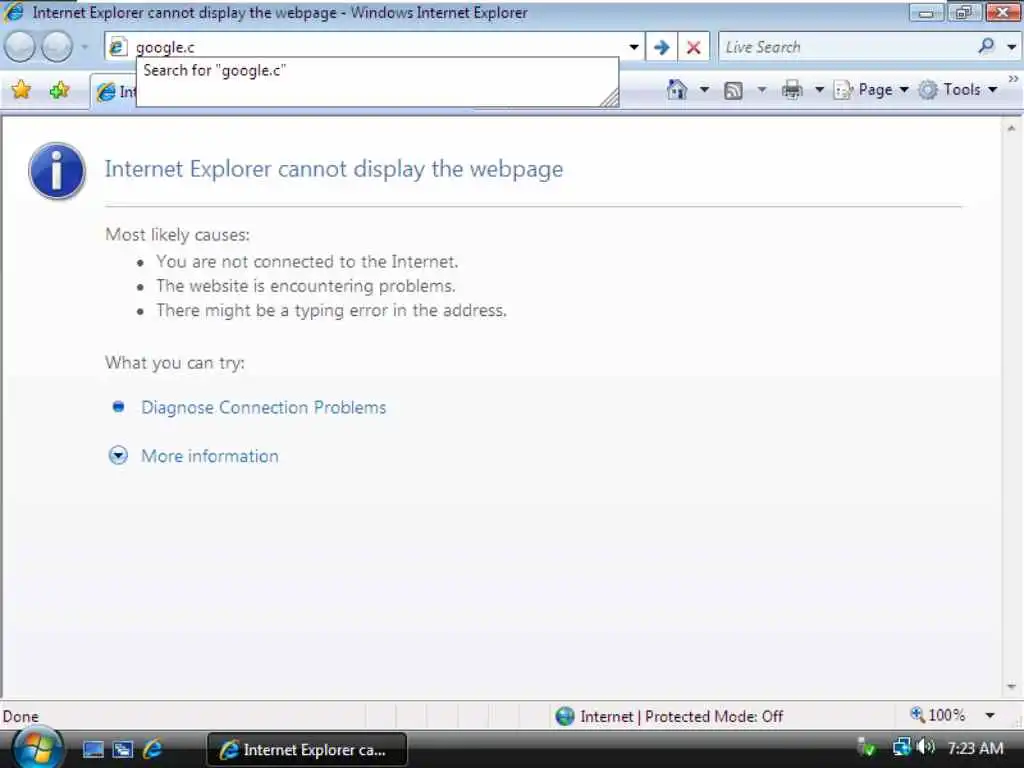Image resolution: width=1024 pixels, height=768 pixels.
Task: Open the Feeds dropdown arrow
Action: (x=761, y=89)
